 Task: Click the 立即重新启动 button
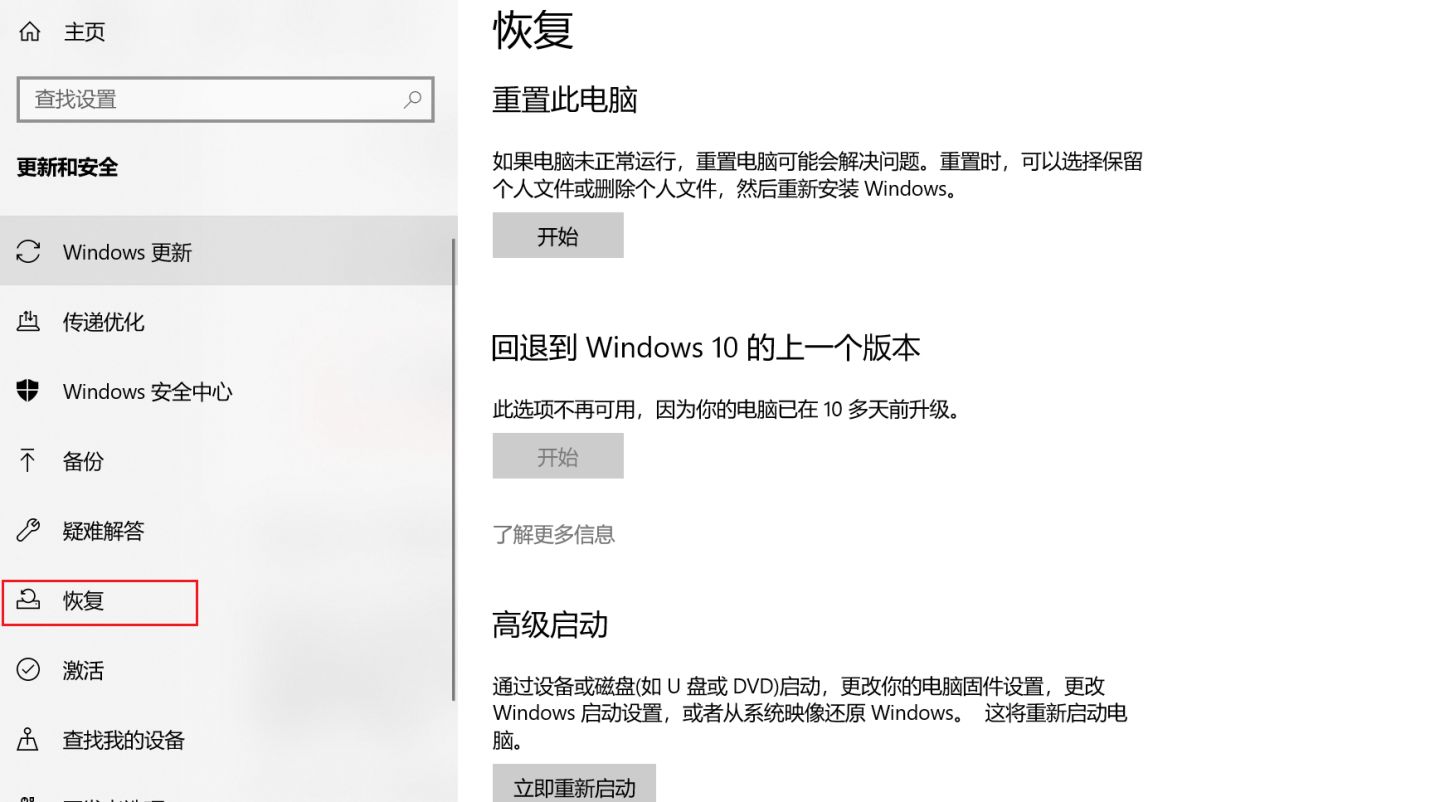574,786
